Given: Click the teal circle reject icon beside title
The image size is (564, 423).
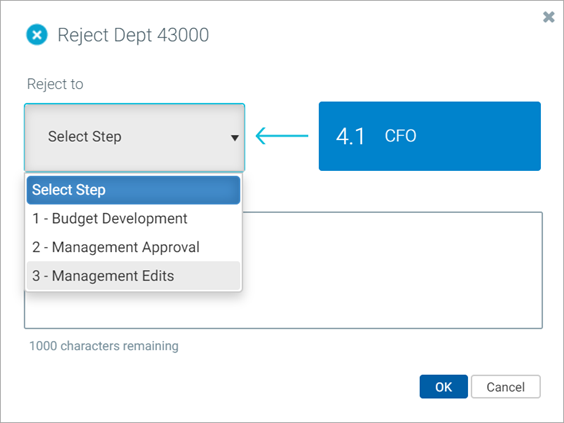Looking at the screenshot, I should click(37, 35).
